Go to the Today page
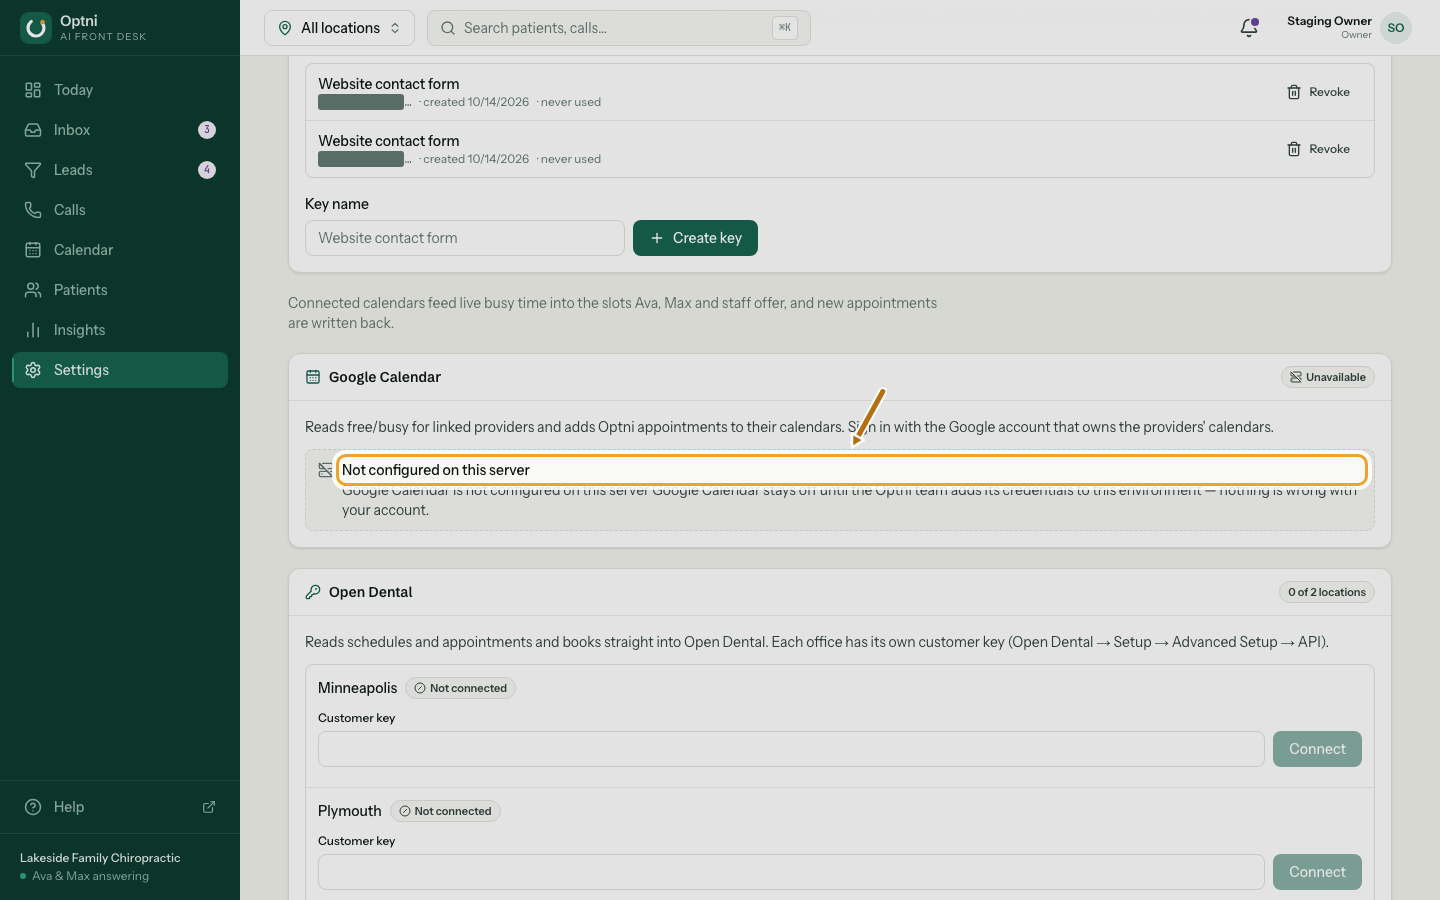Image resolution: width=1440 pixels, height=900 pixels. (120, 90)
